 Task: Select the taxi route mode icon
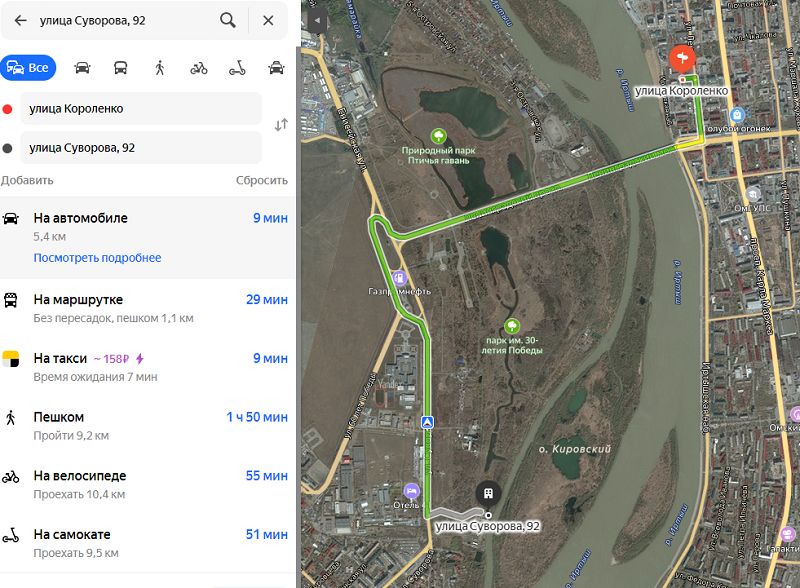[276, 67]
